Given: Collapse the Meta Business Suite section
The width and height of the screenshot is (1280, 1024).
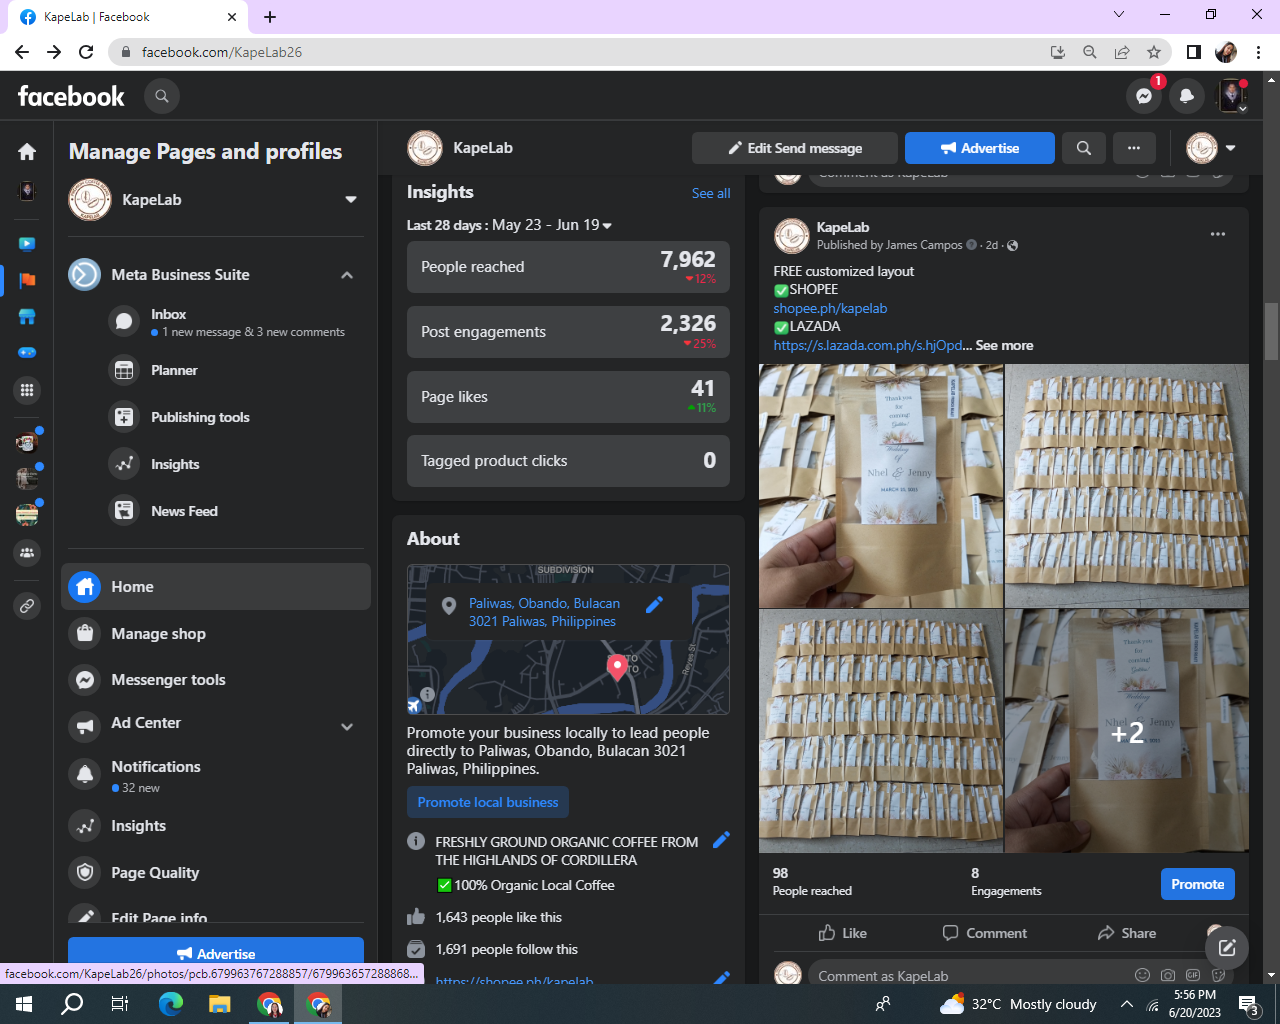Looking at the screenshot, I should pos(347,275).
